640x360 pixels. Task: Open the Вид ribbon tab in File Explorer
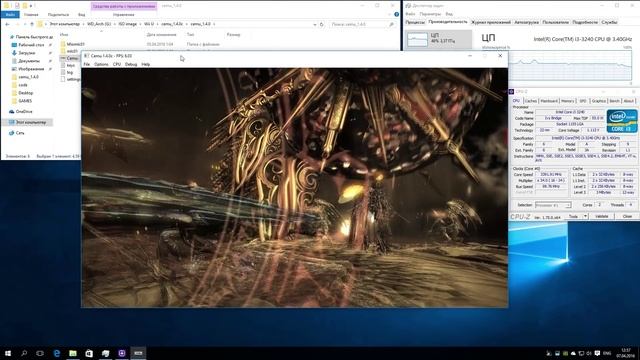(x=82, y=15)
